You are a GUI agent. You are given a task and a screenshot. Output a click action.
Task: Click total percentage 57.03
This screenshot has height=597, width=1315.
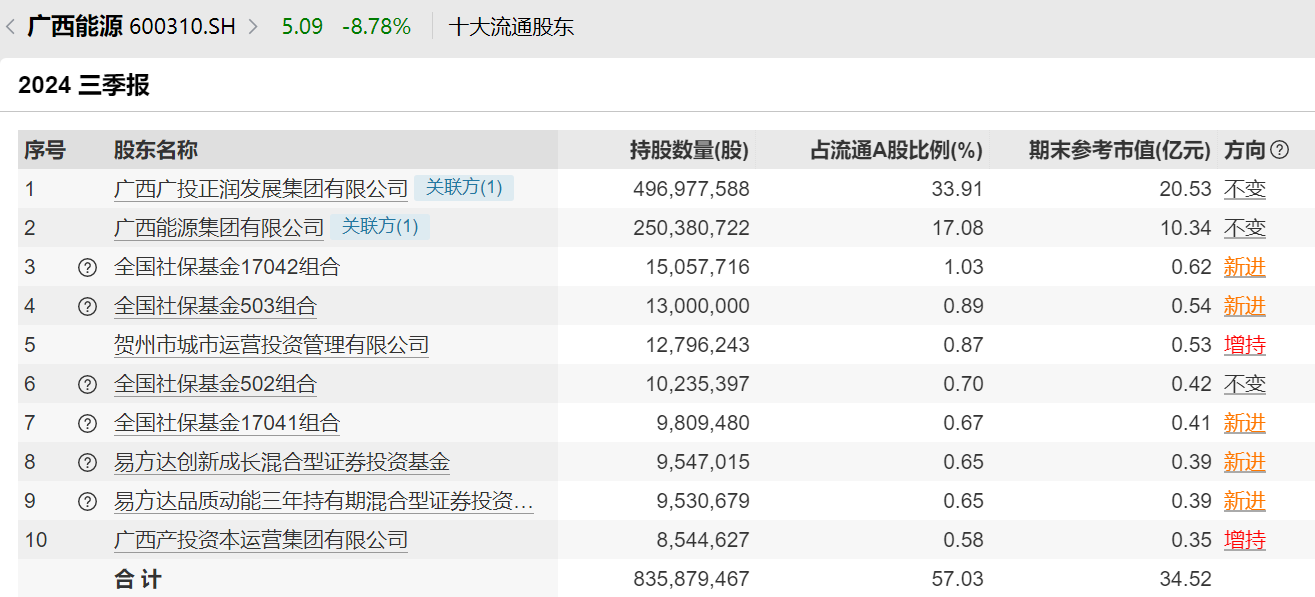point(958,579)
